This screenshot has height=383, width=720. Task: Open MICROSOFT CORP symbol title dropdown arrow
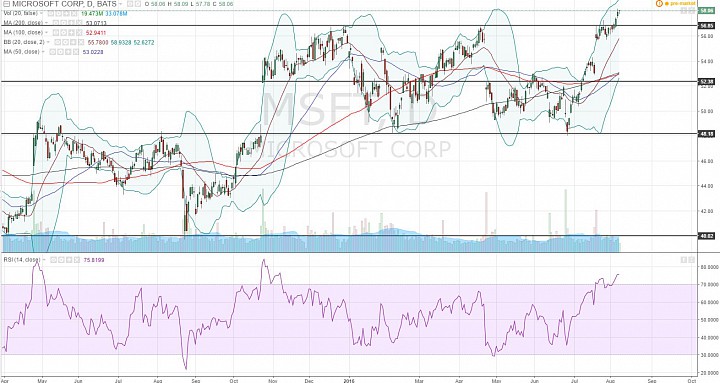click(x=120, y=4)
